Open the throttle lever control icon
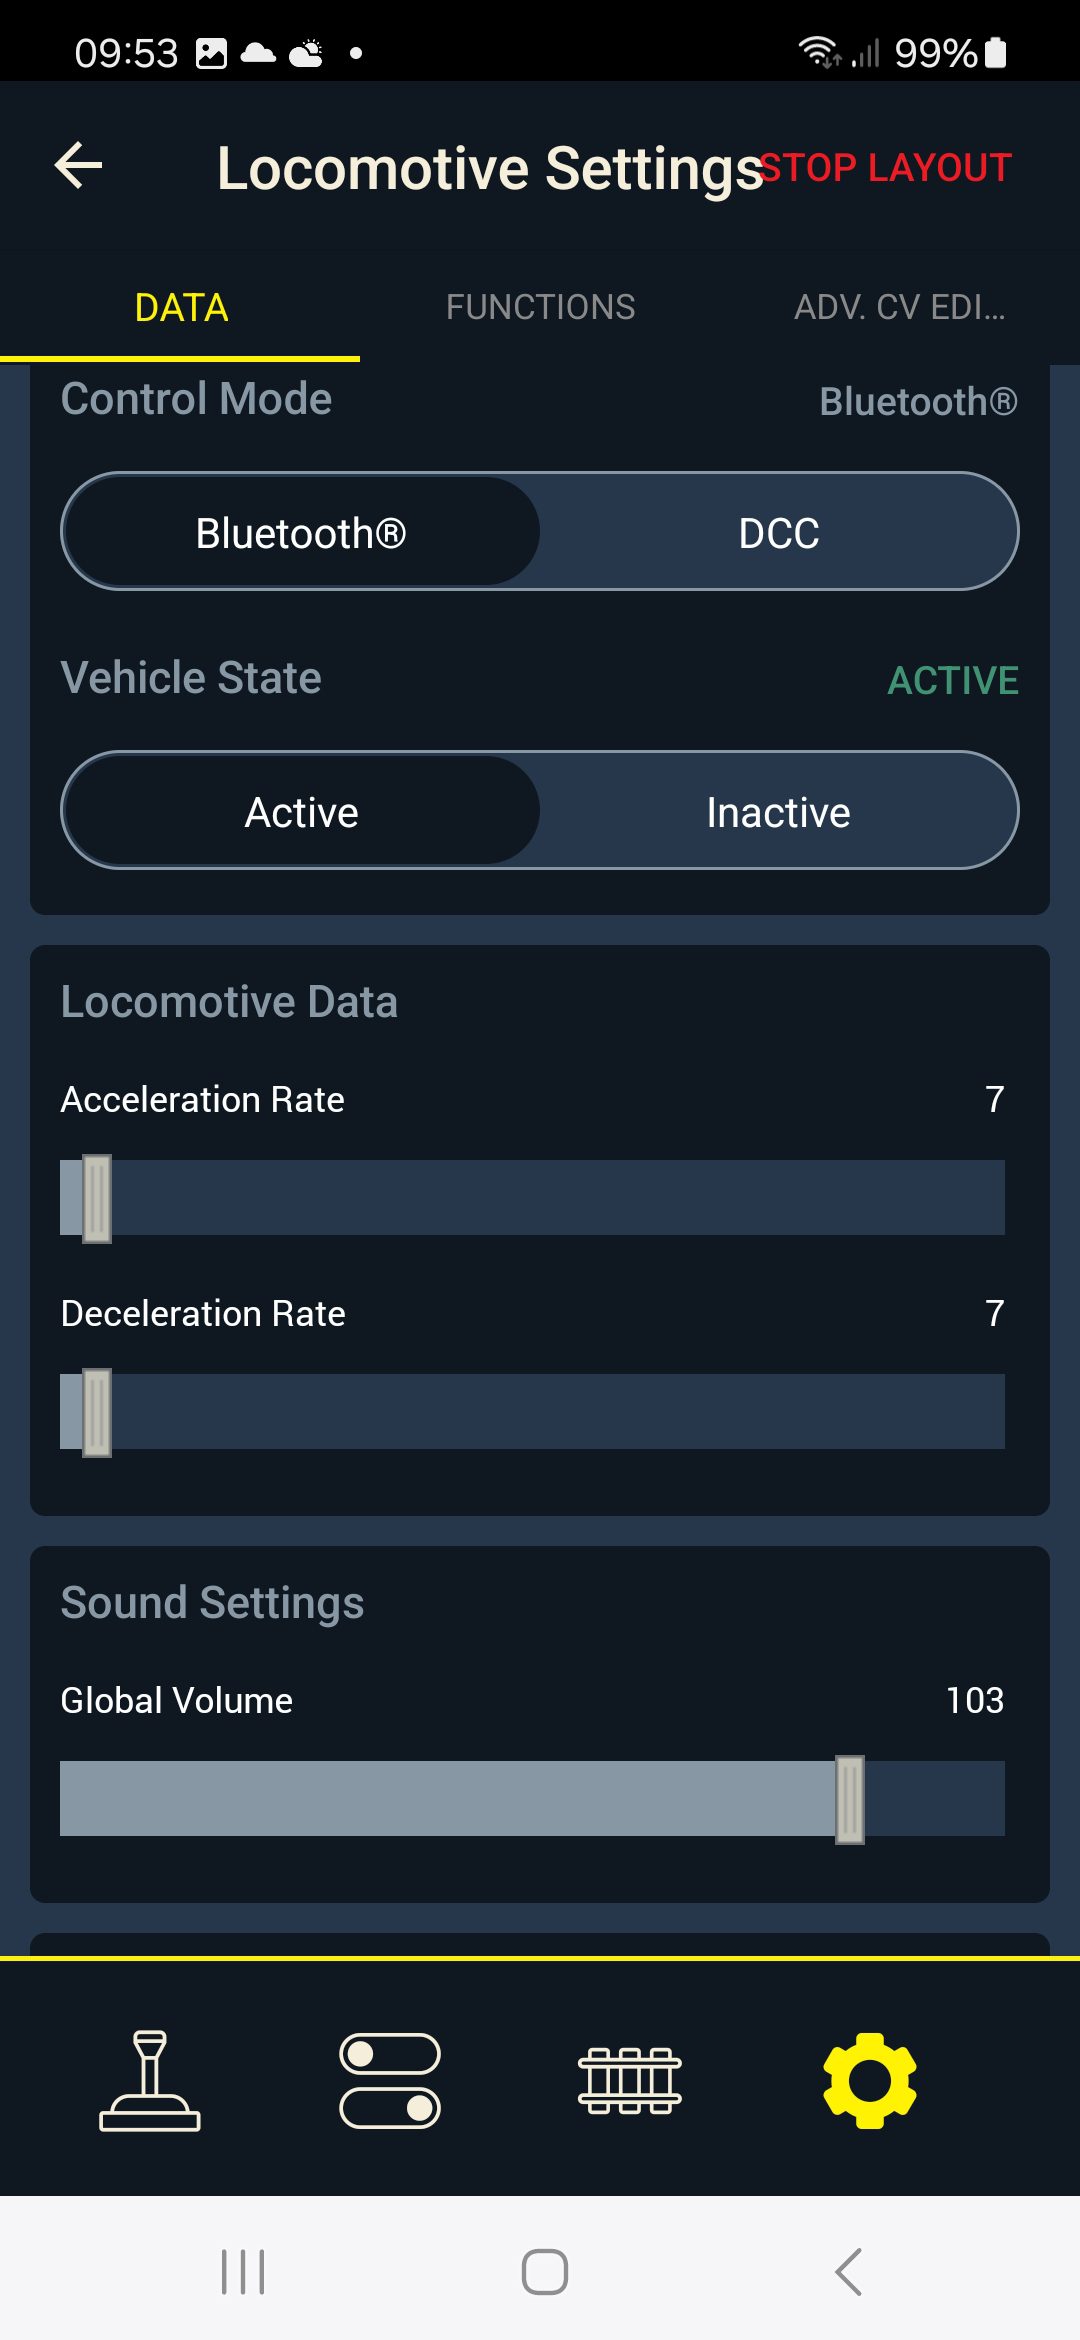Viewport: 1080px width, 2340px height. (150, 2079)
